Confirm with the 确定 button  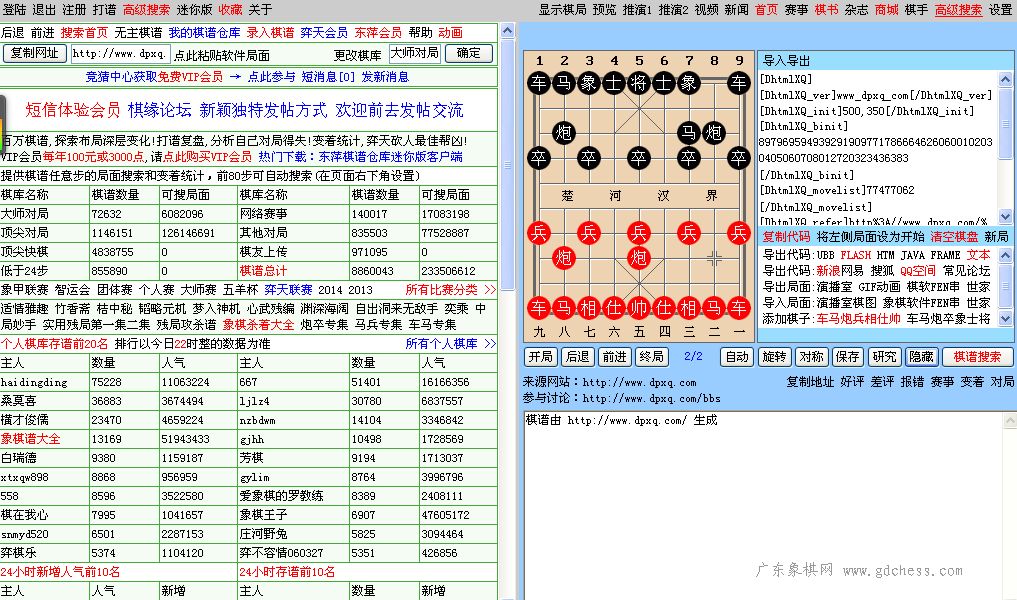click(468, 53)
